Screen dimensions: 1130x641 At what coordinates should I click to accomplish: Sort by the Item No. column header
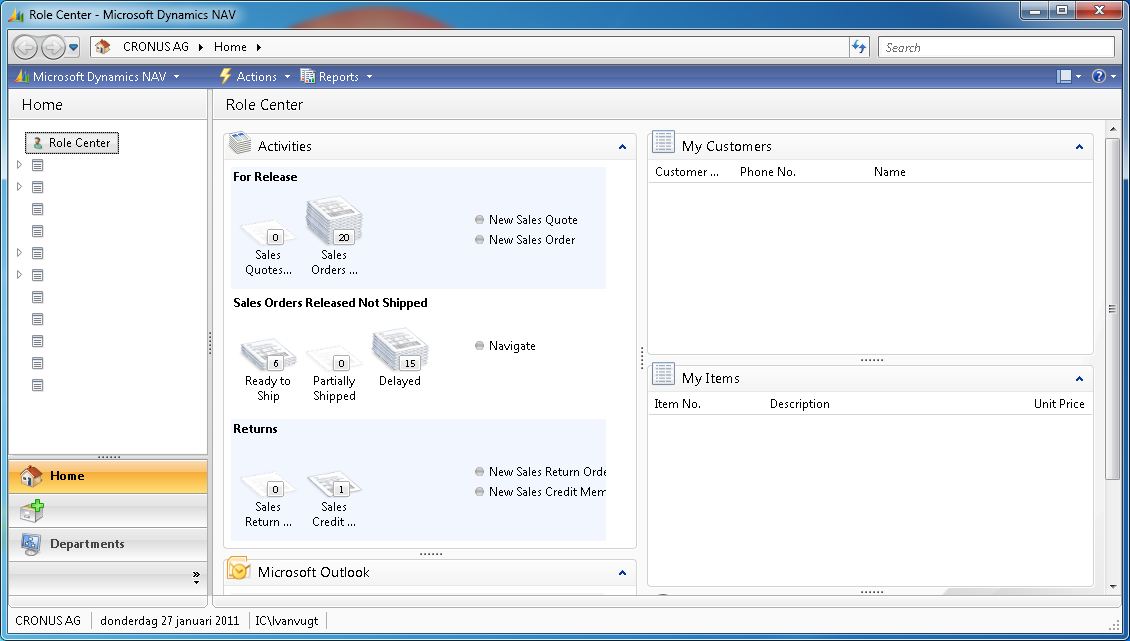677,405
